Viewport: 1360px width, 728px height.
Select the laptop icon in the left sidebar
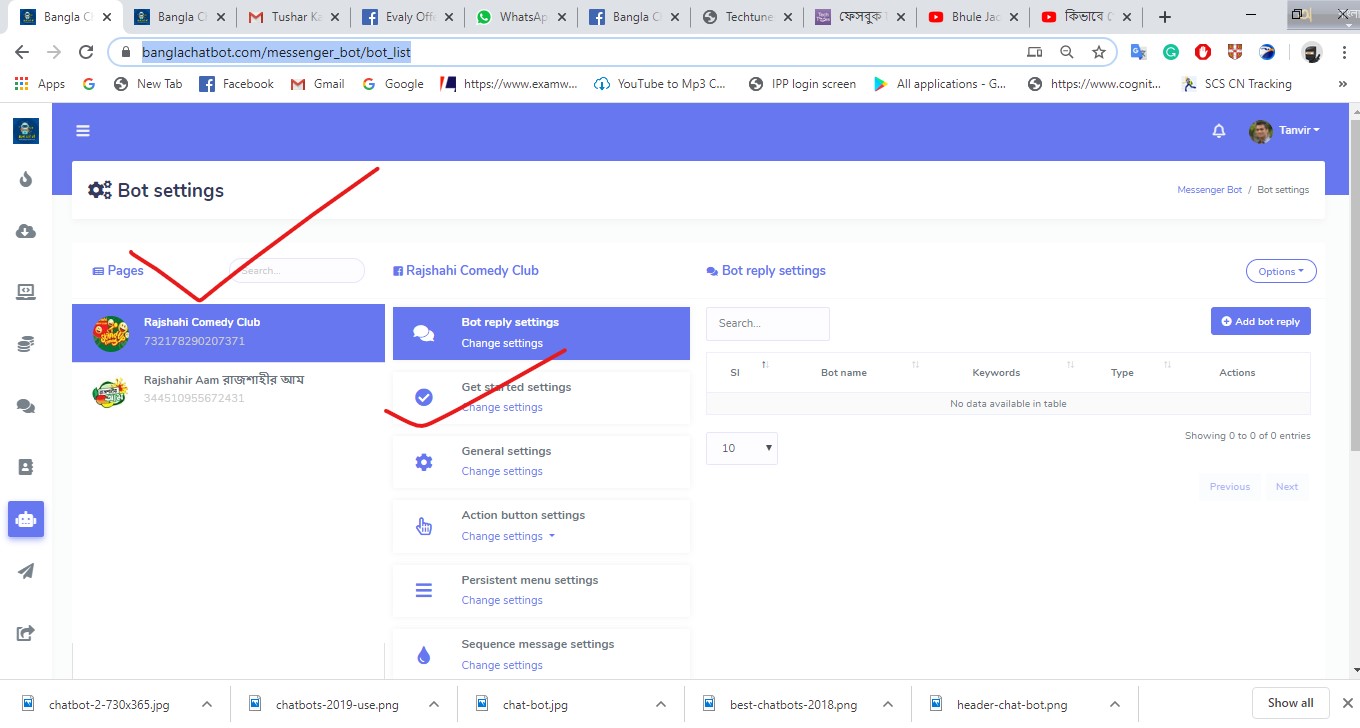point(26,292)
